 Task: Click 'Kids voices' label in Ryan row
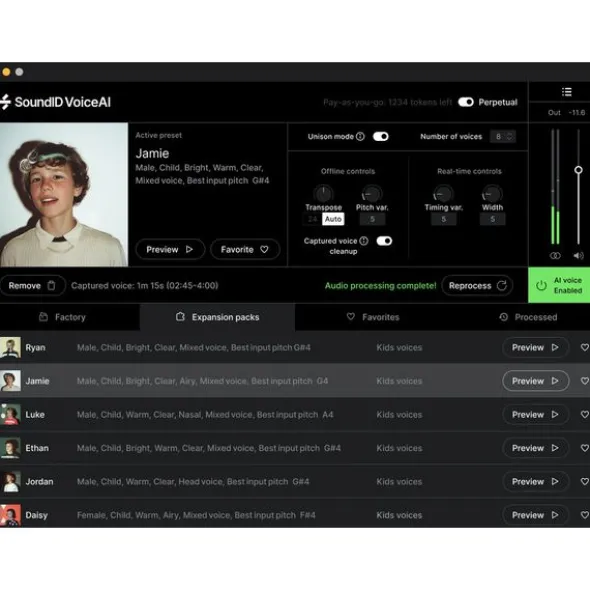[399, 348]
